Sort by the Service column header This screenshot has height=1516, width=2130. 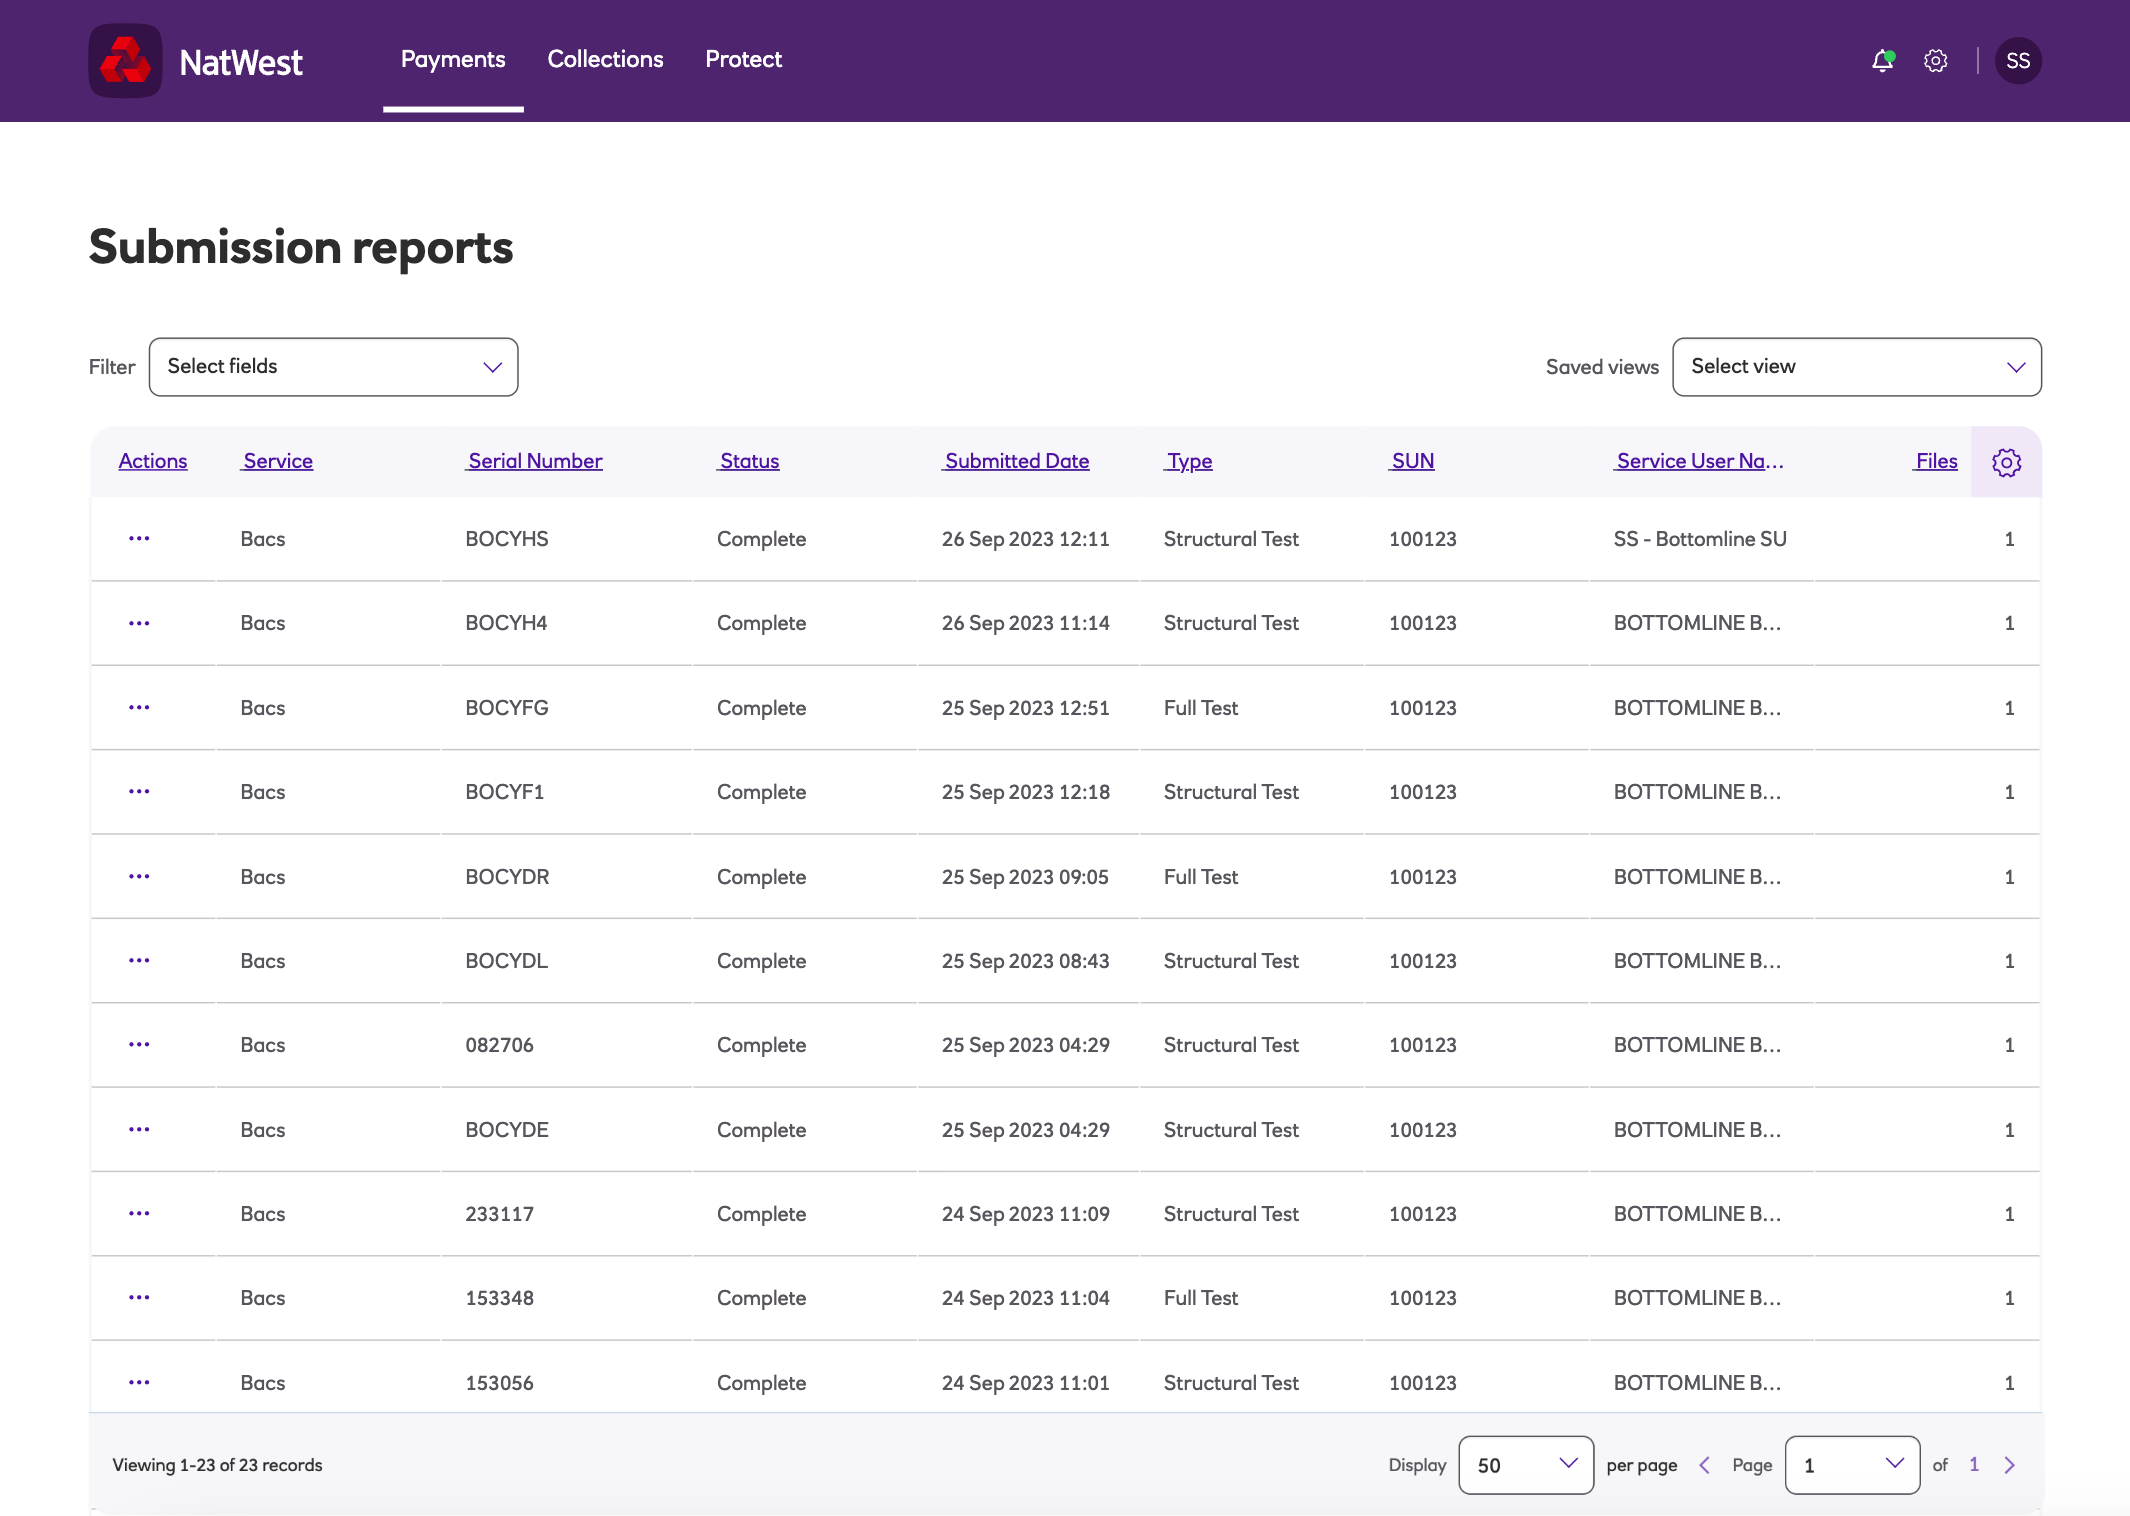[x=277, y=461]
